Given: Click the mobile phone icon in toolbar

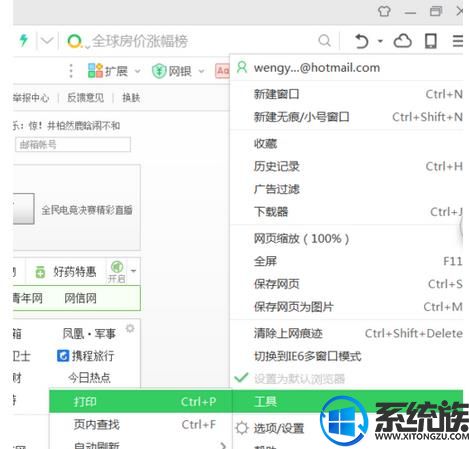Looking at the screenshot, I should [430, 41].
